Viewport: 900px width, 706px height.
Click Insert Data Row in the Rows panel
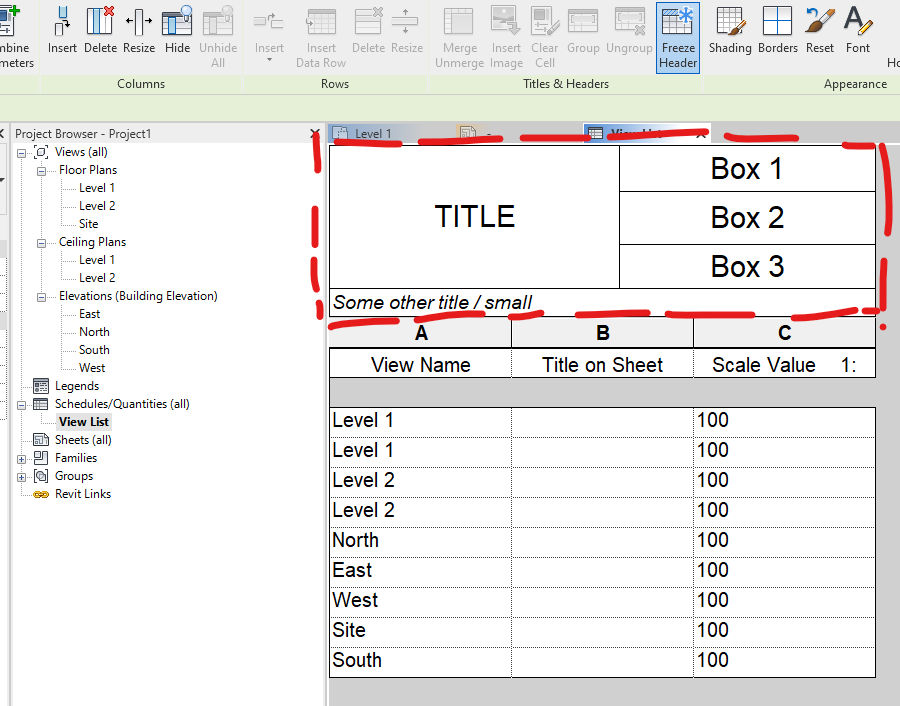(x=321, y=35)
